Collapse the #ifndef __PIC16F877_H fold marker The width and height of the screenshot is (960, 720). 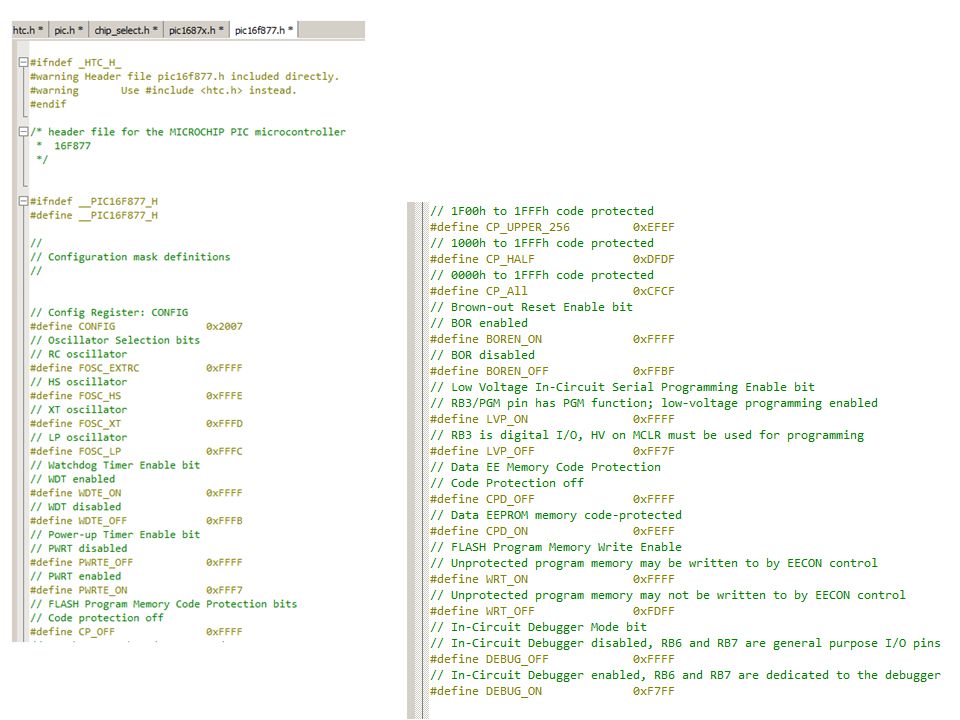point(23,201)
